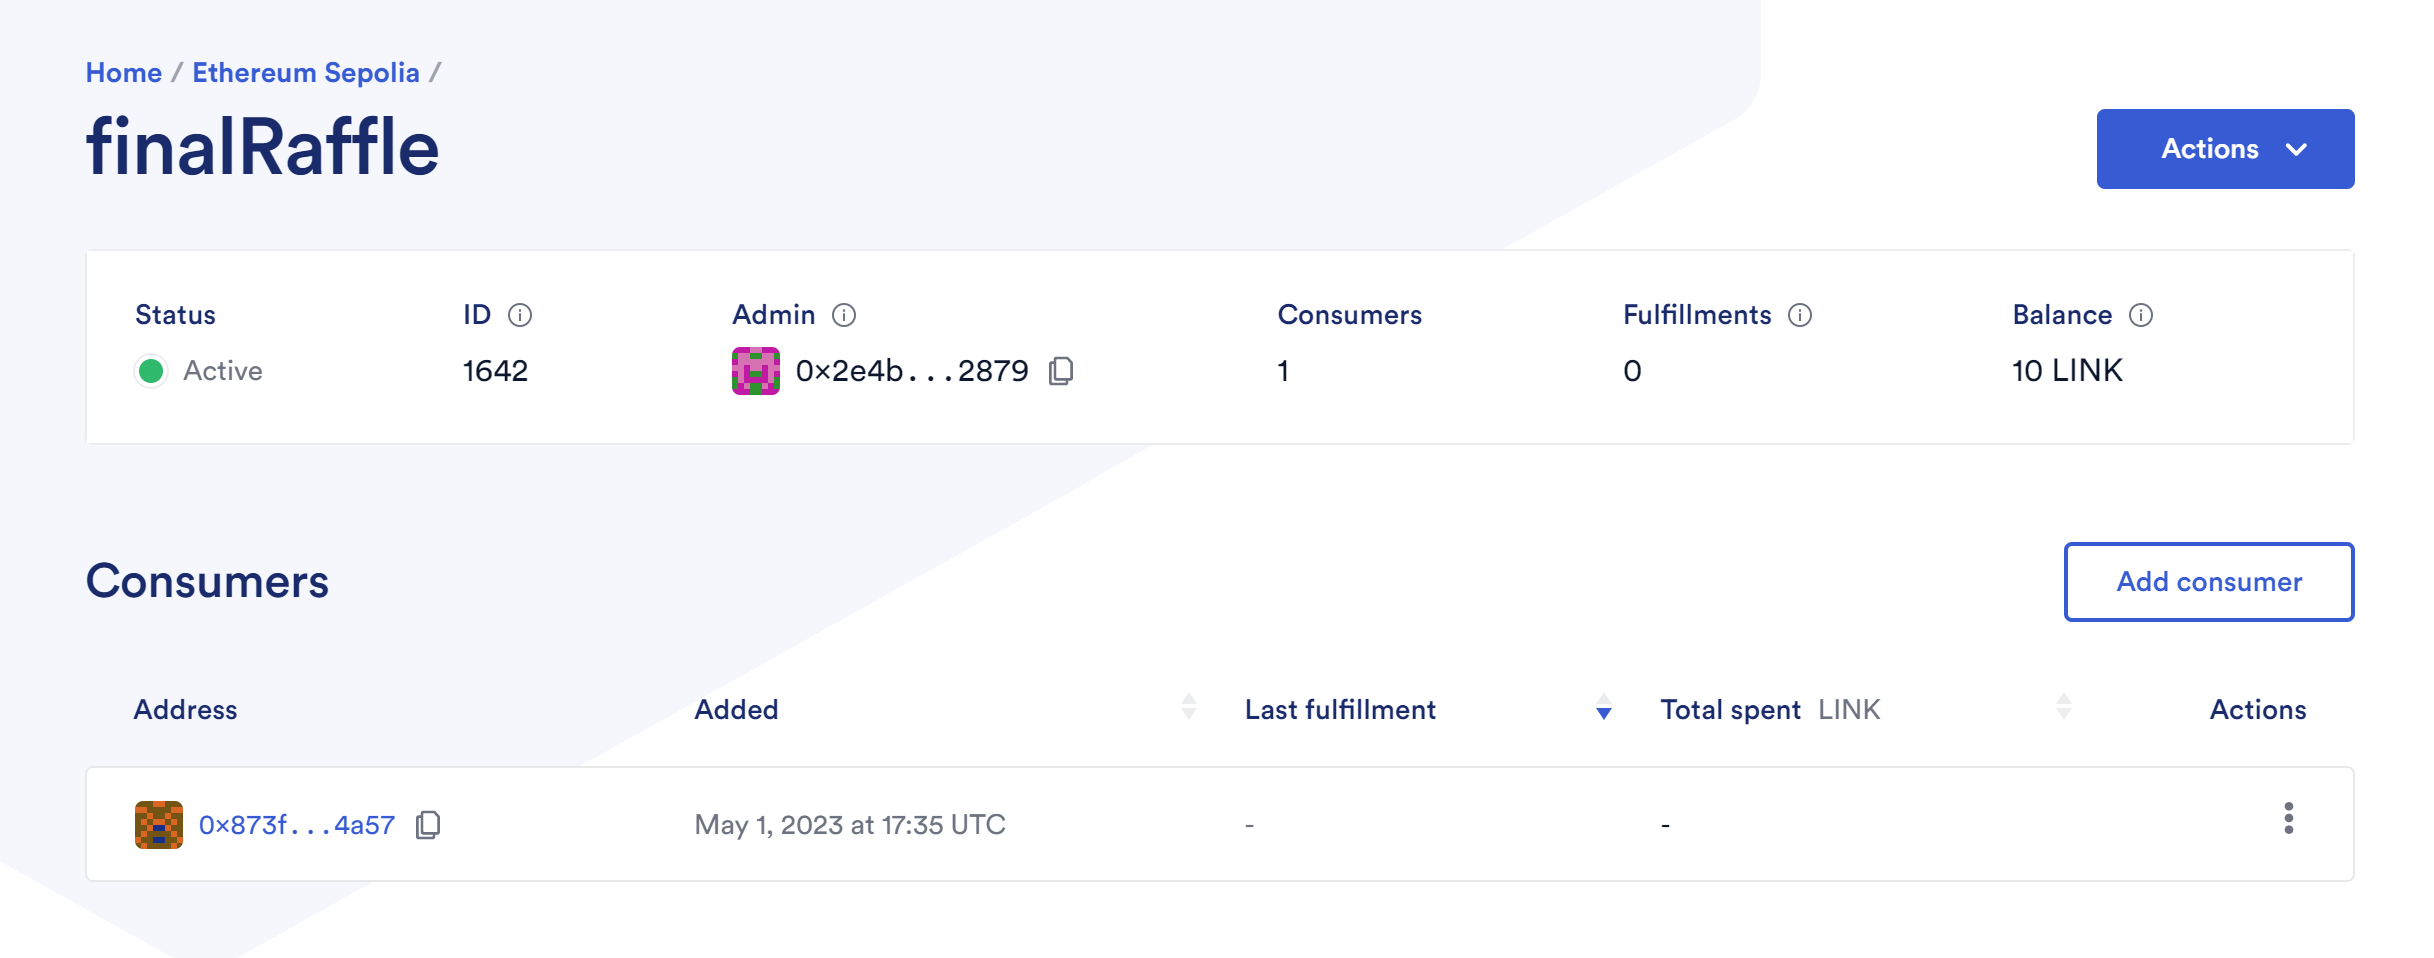Screen dimensions: 2434x958
Task: Sort consumers by Total spent column
Action: pos(2064,707)
